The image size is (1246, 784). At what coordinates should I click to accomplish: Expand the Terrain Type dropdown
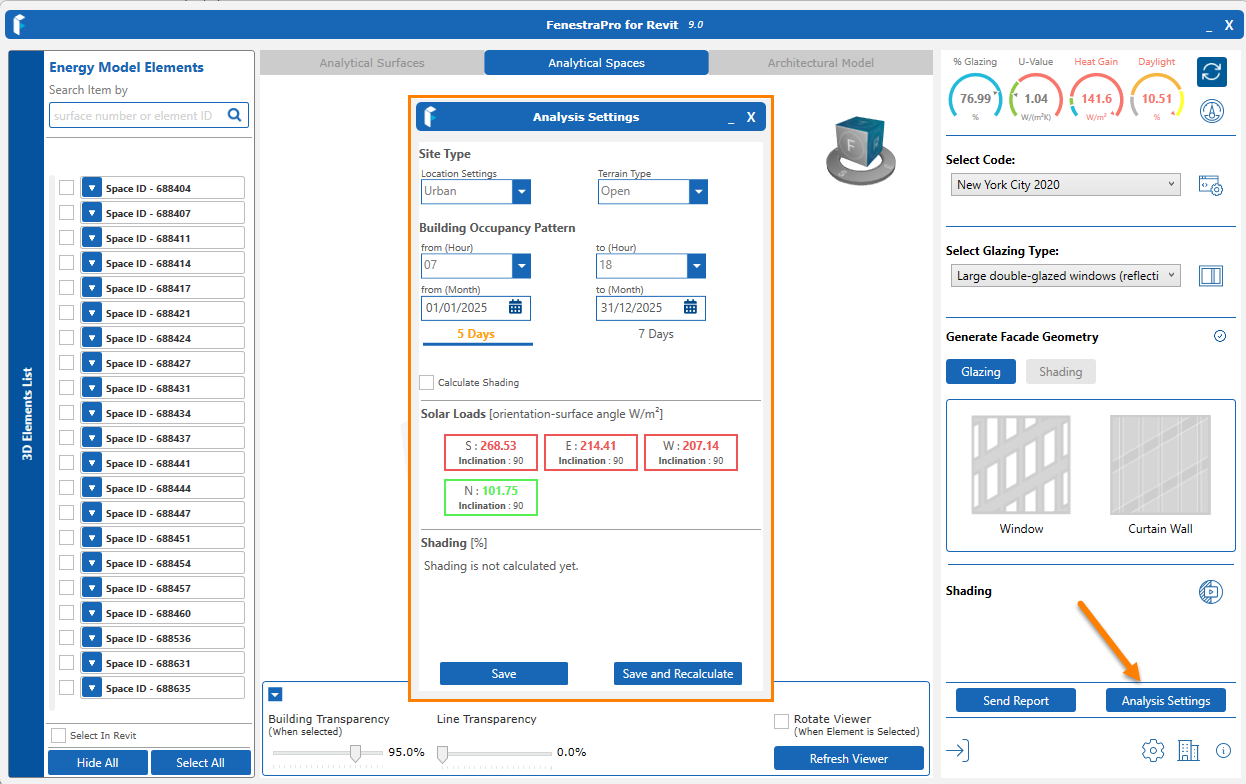click(697, 191)
